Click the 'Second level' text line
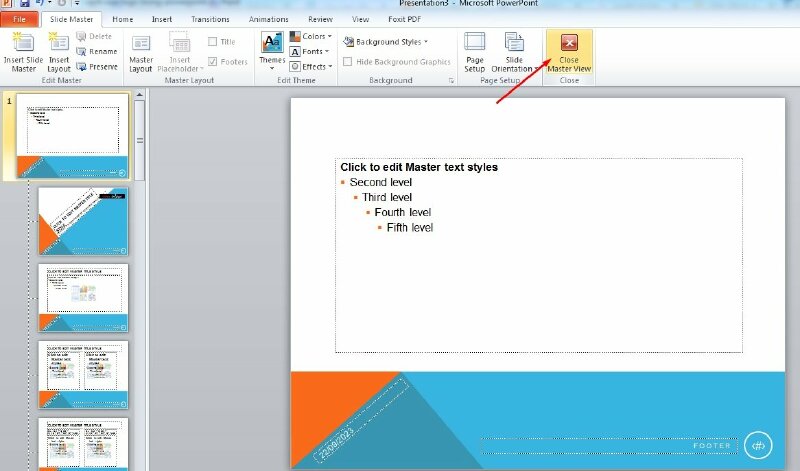Screen dimensions: 800x471 click(381, 182)
